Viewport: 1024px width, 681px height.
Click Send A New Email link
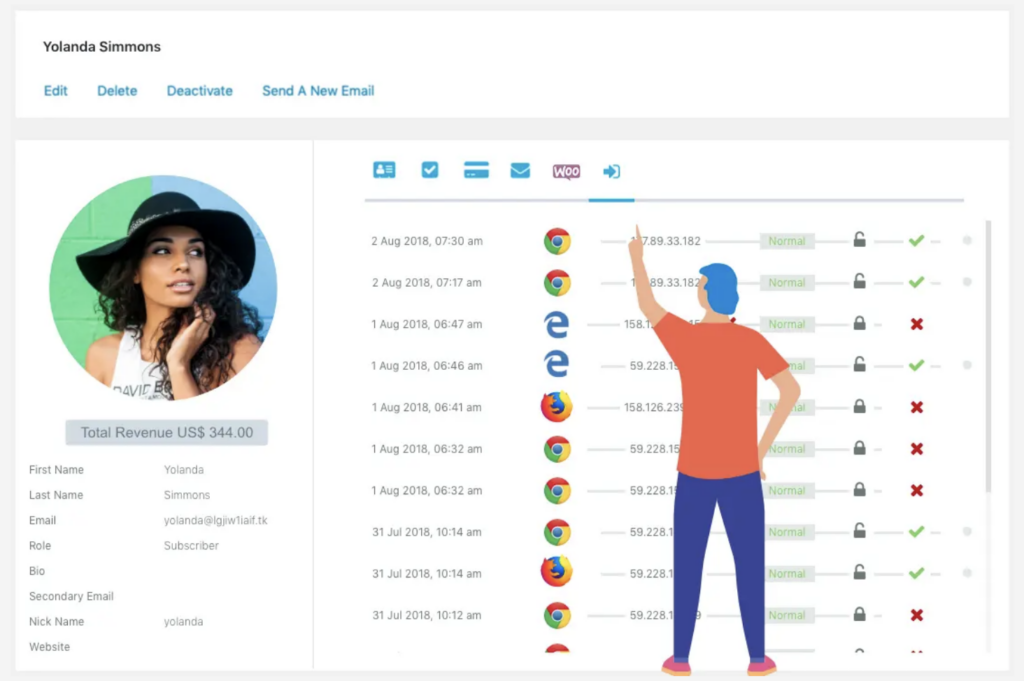click(318, 91)
